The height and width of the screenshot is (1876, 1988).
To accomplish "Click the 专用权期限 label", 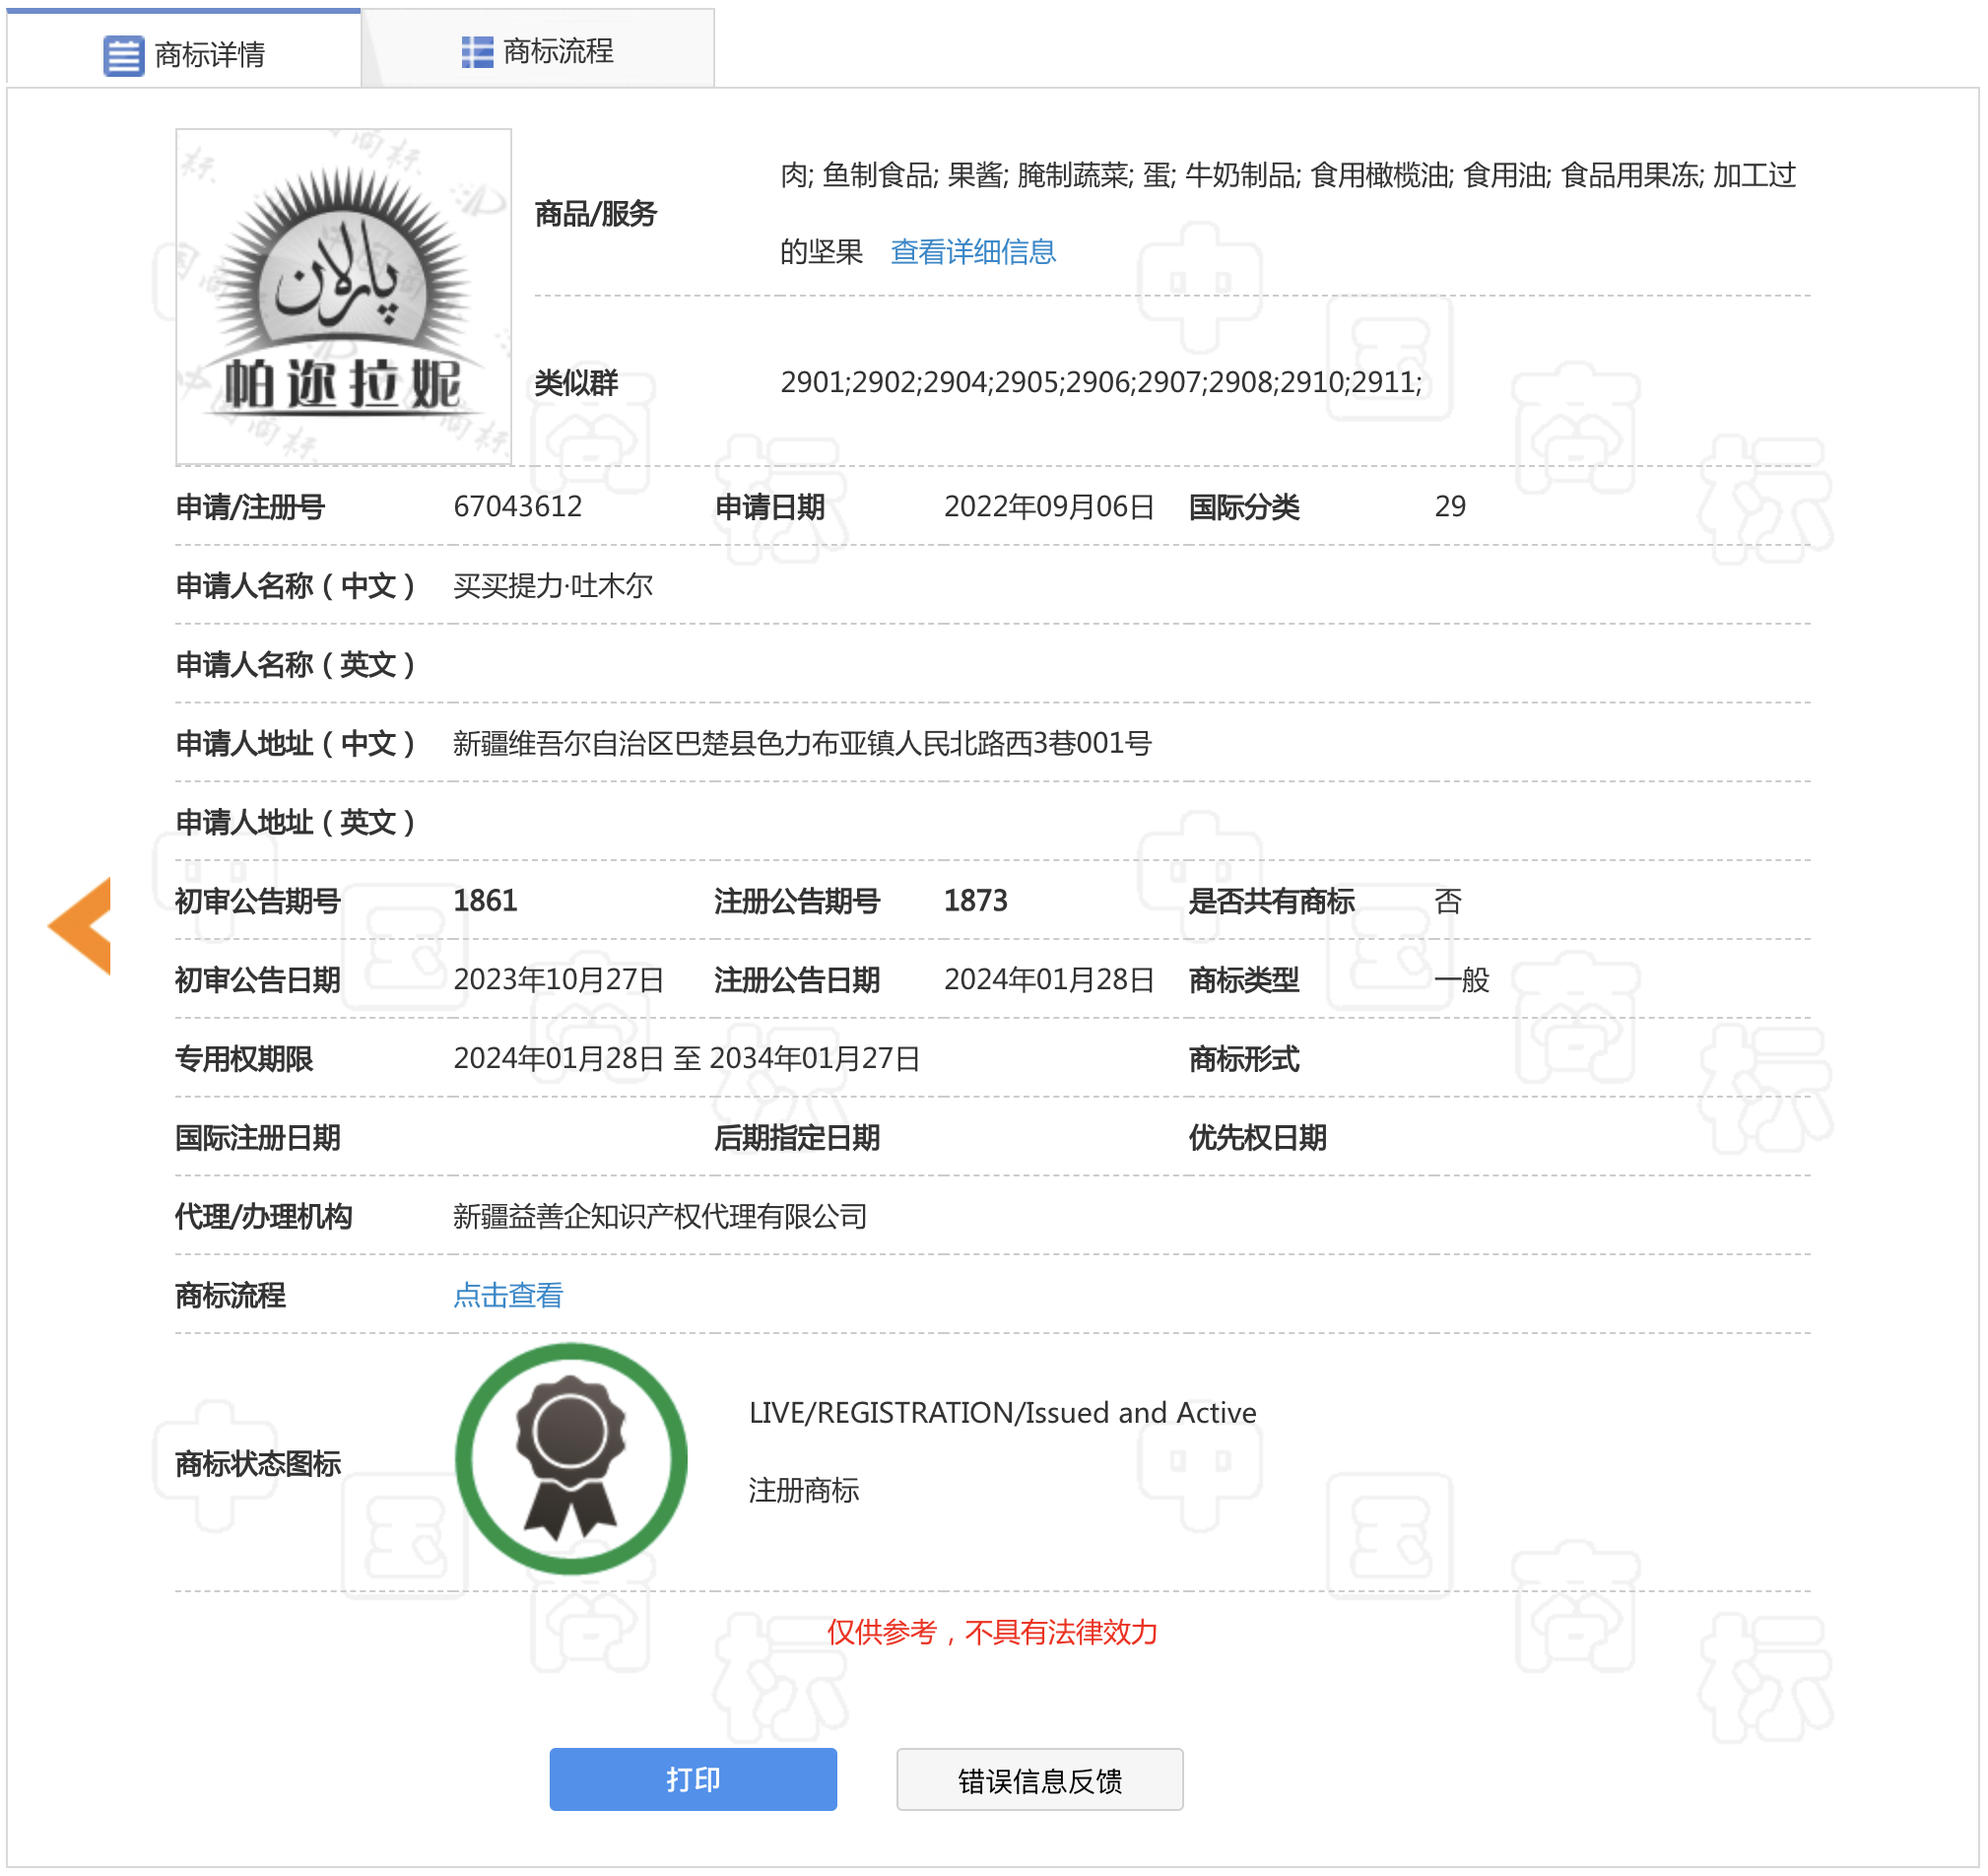I will (244, 1059).
